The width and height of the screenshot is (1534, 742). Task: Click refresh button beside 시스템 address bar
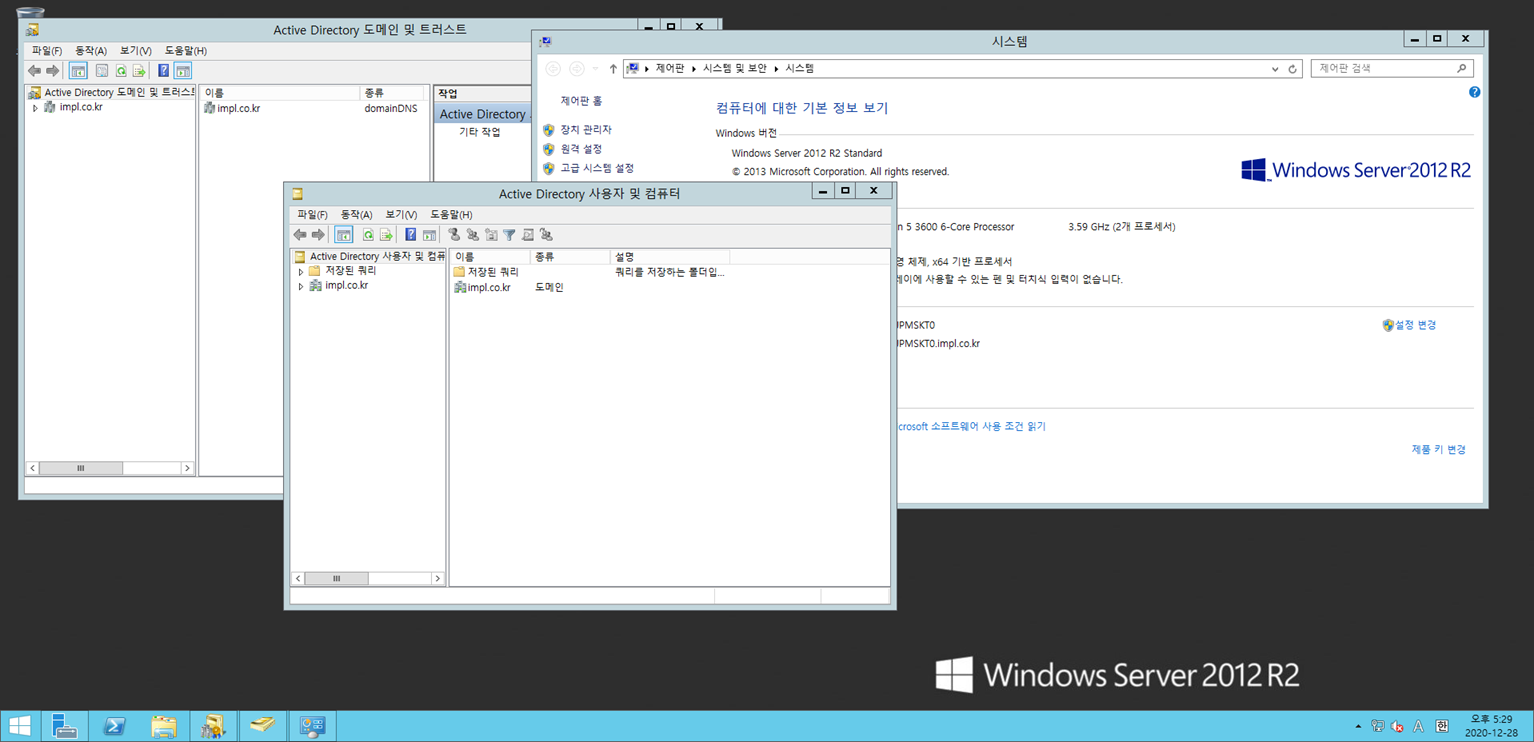pyautogui.click(x=1292, y=69)
